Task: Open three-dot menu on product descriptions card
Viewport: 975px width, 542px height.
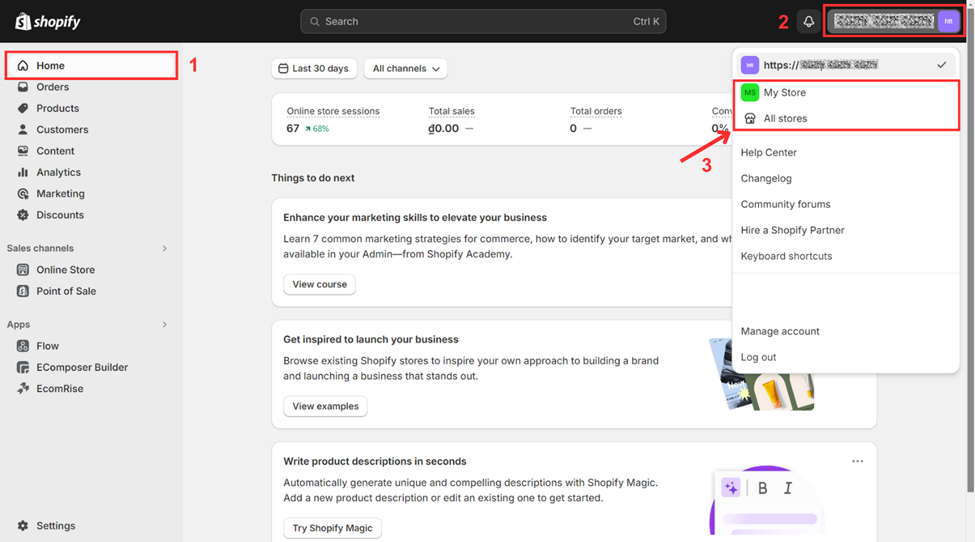Action: 857,461
